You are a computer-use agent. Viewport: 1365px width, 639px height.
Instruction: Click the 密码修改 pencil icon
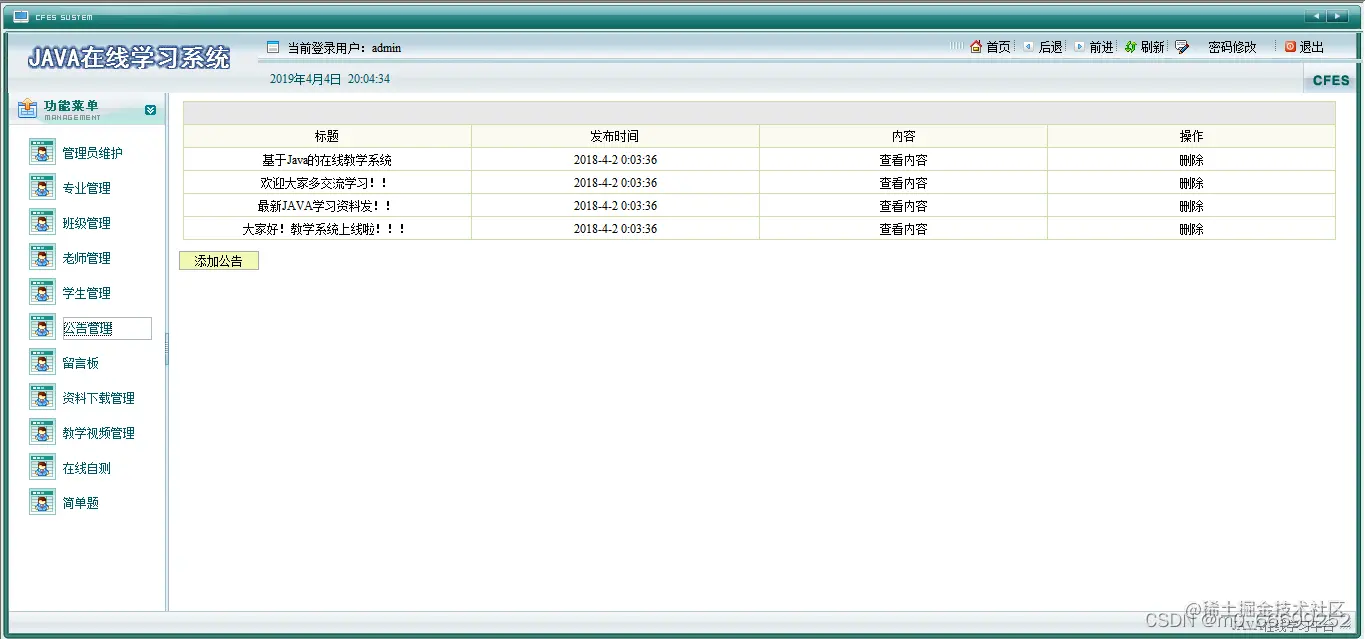(x=1182, y=47)
